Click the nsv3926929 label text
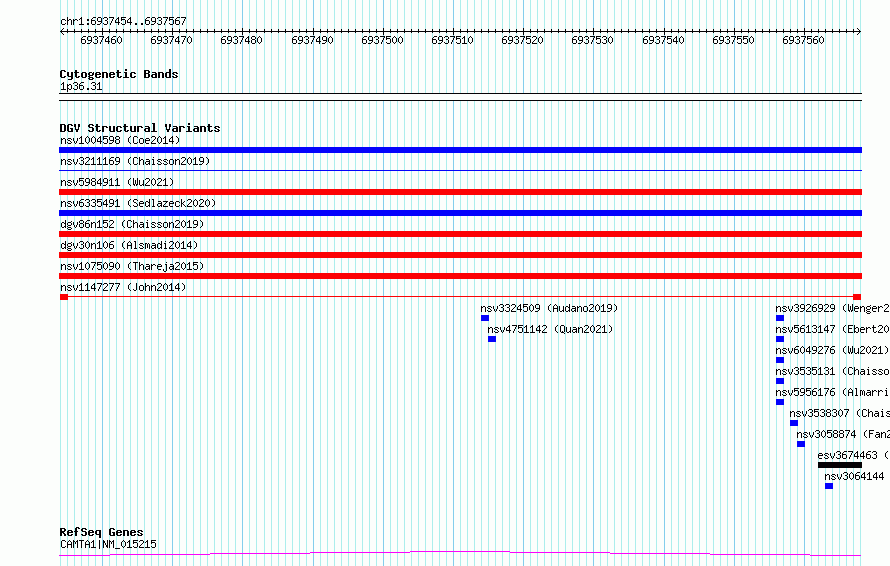The height and width of the screenshot is (566, 890). tap(832, 308)
